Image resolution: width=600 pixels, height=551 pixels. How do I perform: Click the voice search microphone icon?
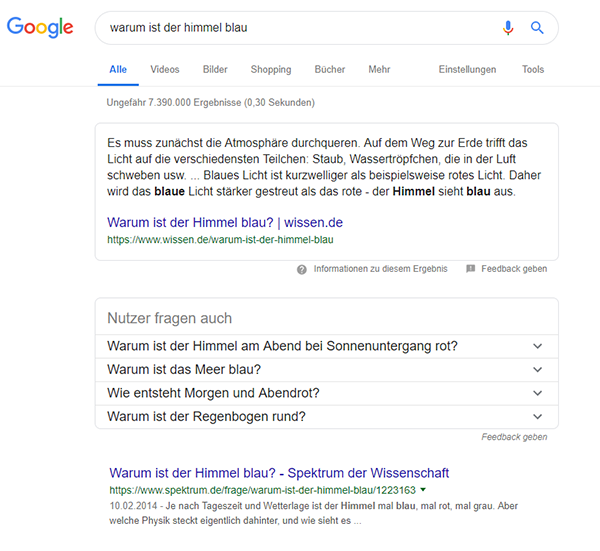(x=508, y=28)
